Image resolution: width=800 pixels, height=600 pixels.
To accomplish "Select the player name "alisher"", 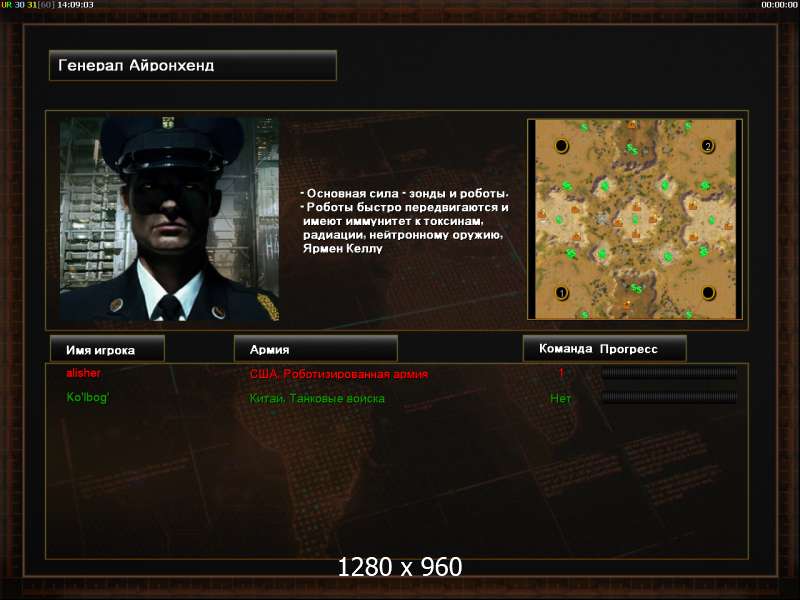I will pyautogui.click(x=83, y=373).
